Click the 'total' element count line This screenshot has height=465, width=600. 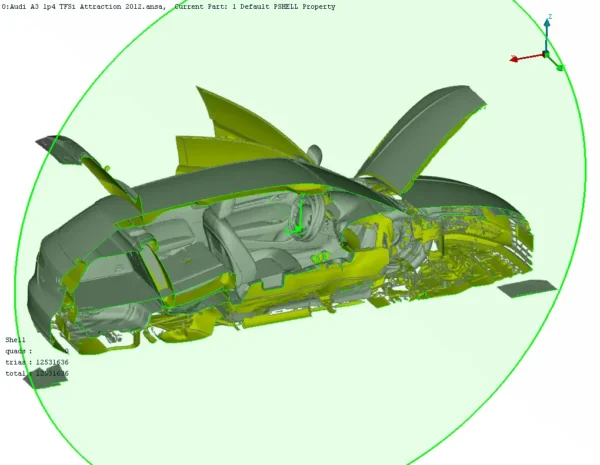click(37, 373)
